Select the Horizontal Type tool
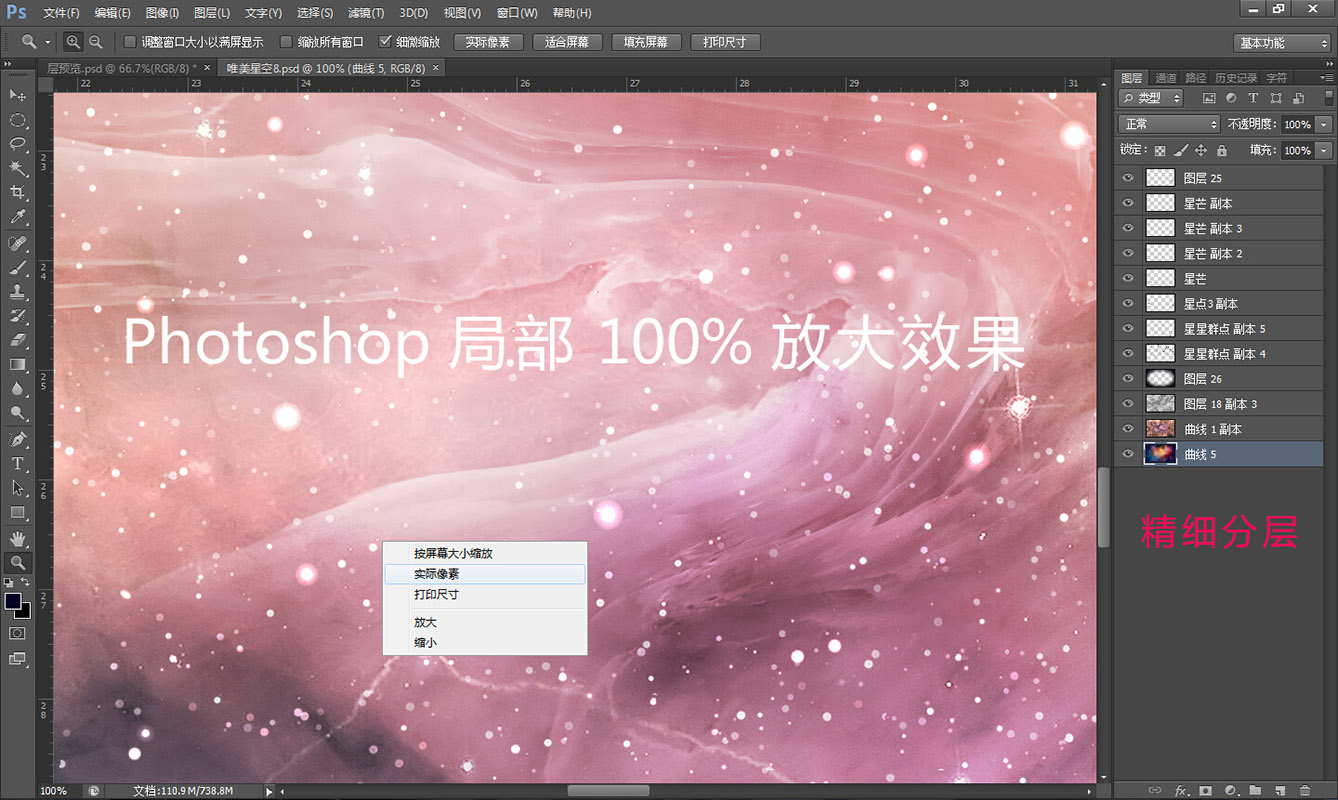 pos(18,464)
